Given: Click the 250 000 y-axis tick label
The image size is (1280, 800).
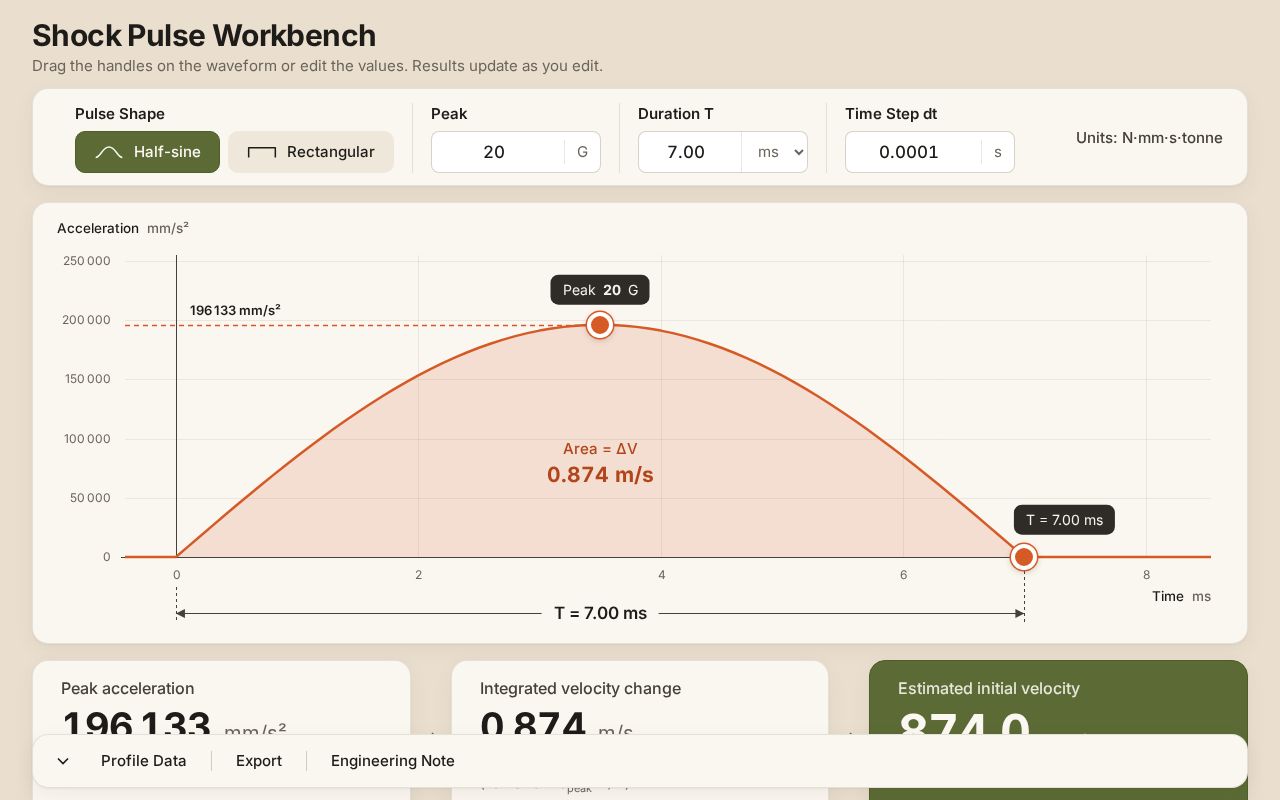Looking at the screenshot, I should coord(86,261).
